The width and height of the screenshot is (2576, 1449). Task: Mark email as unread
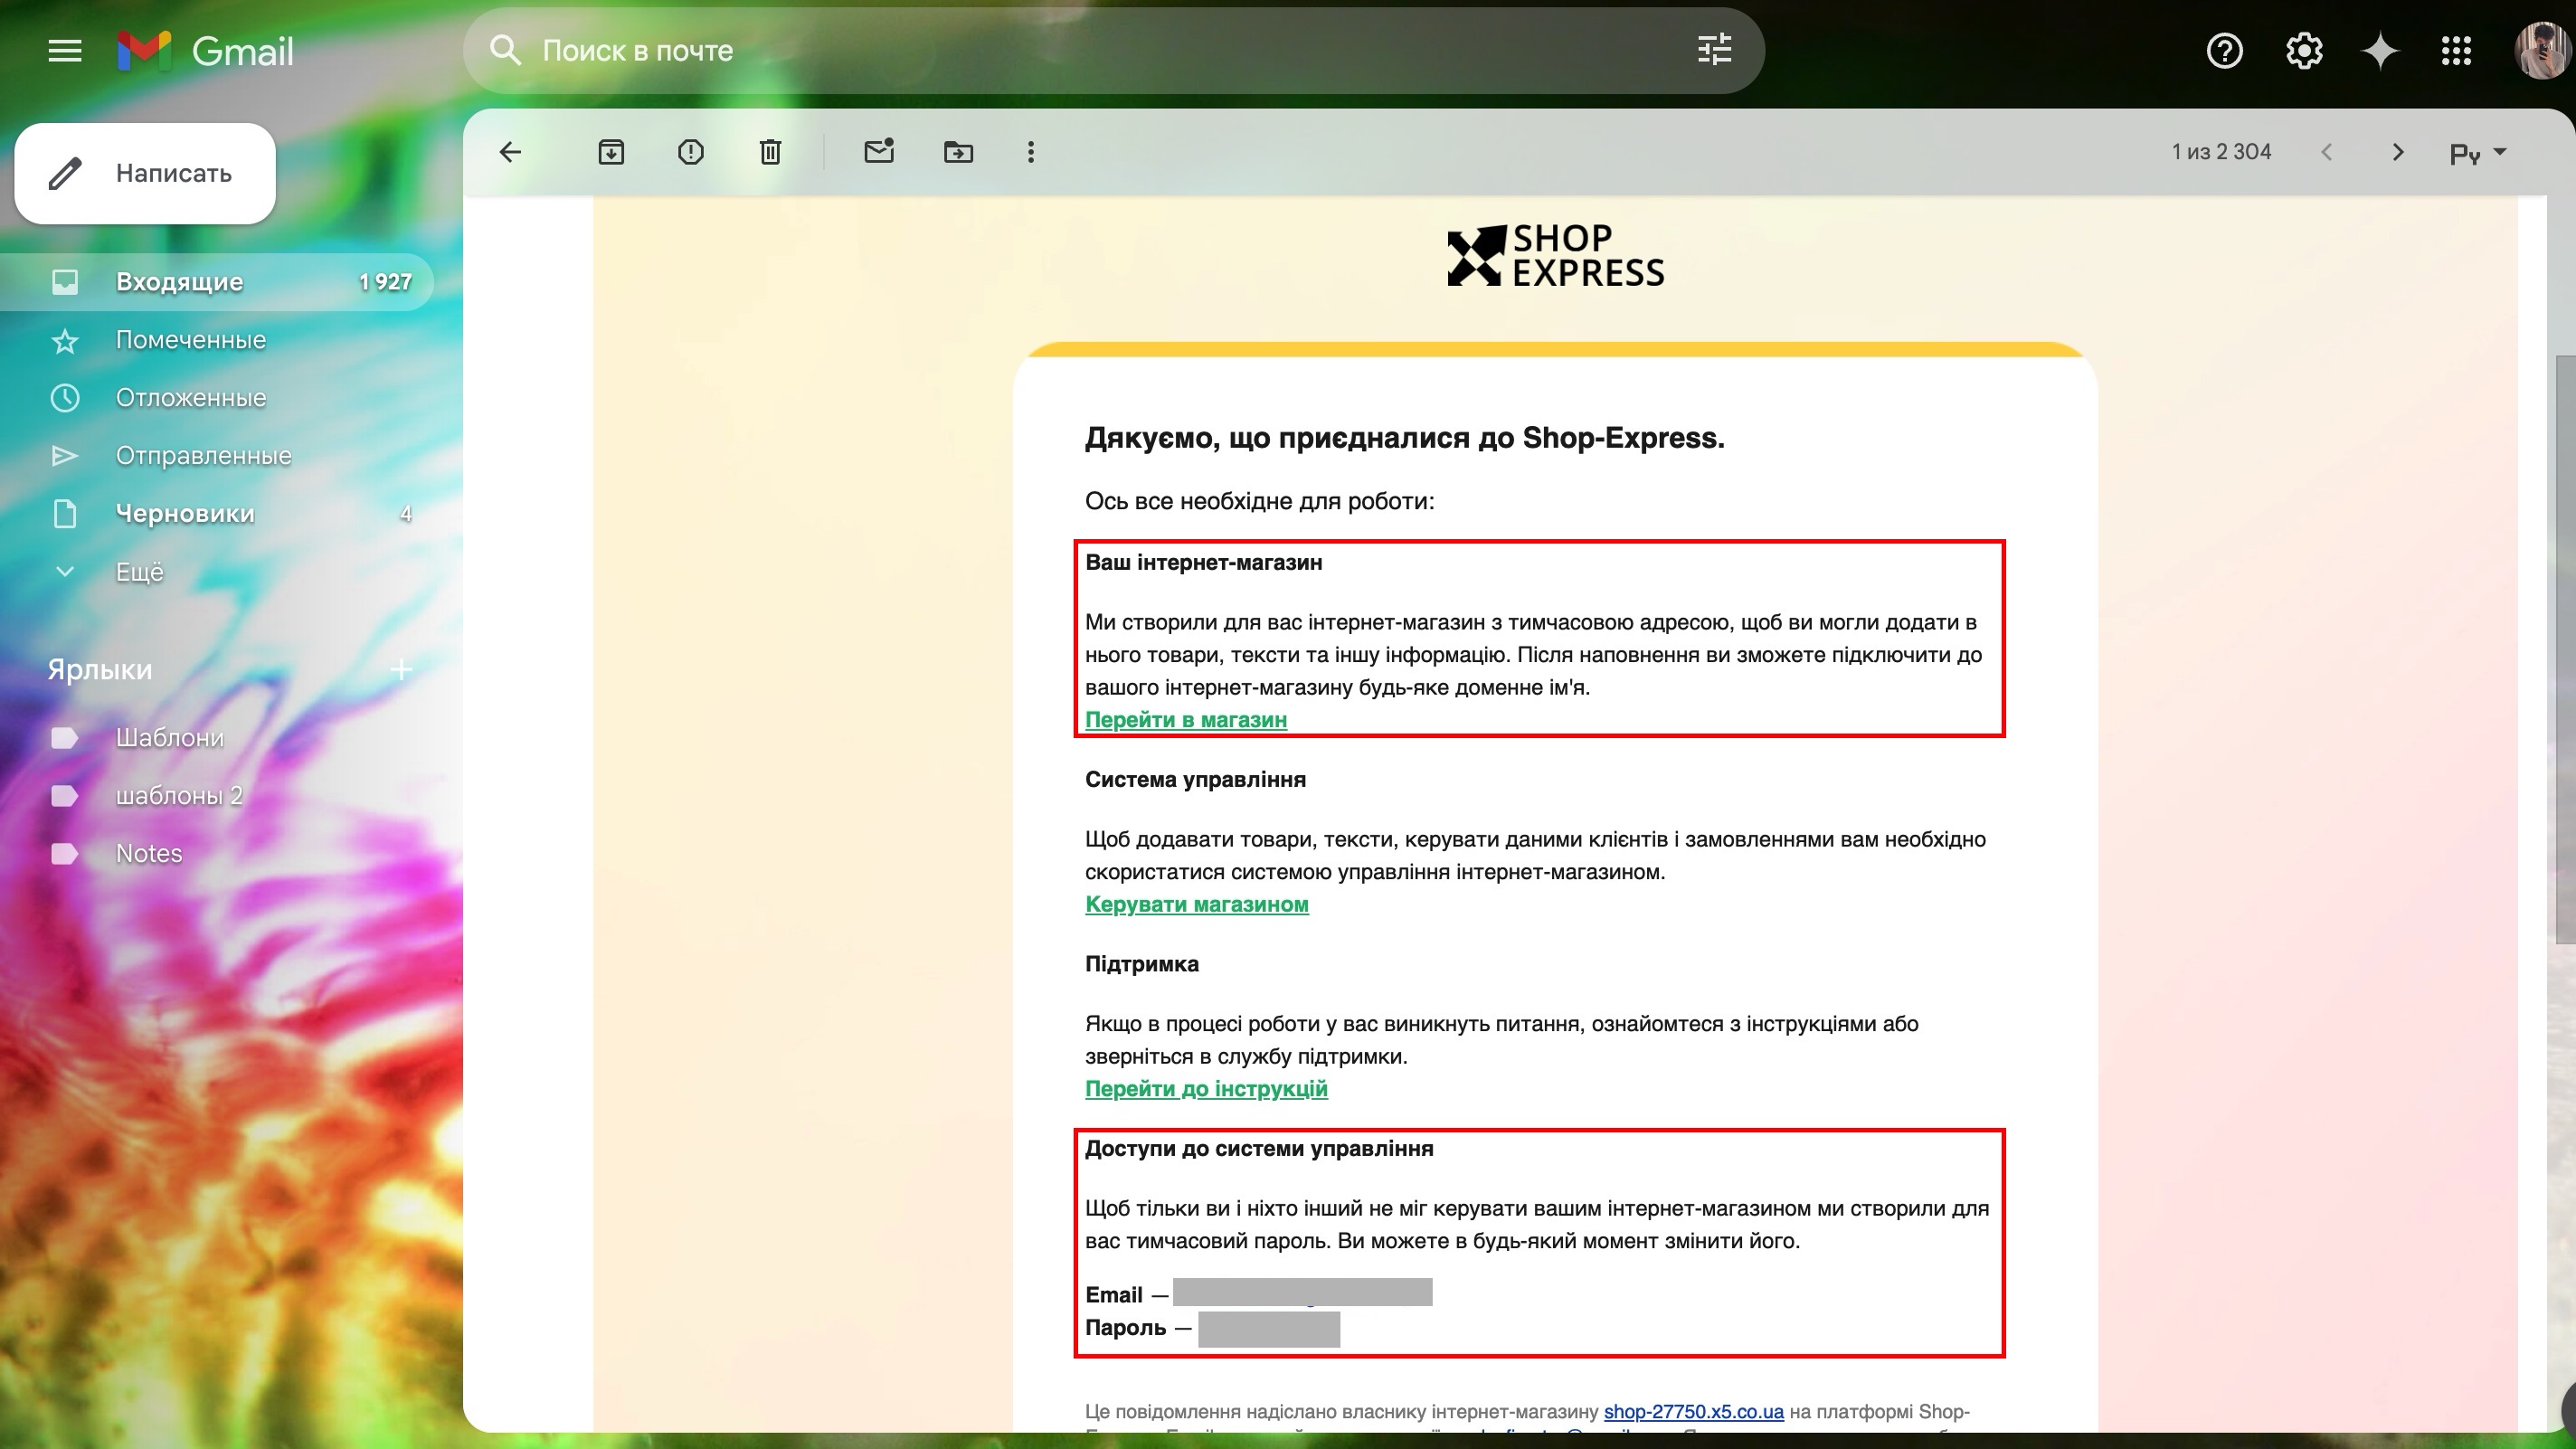879,151
